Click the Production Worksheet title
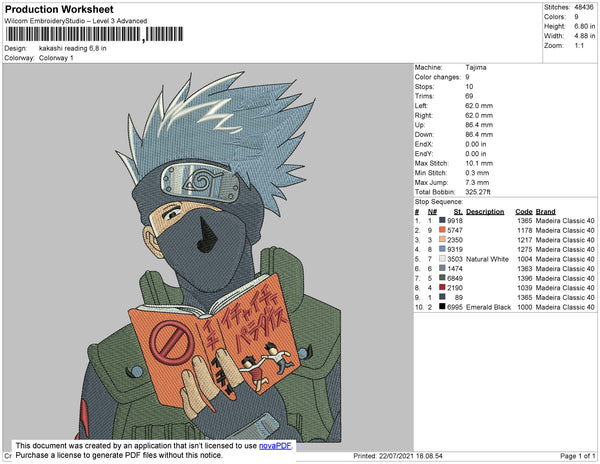600x464 pixels. click(x=59, y=10)
